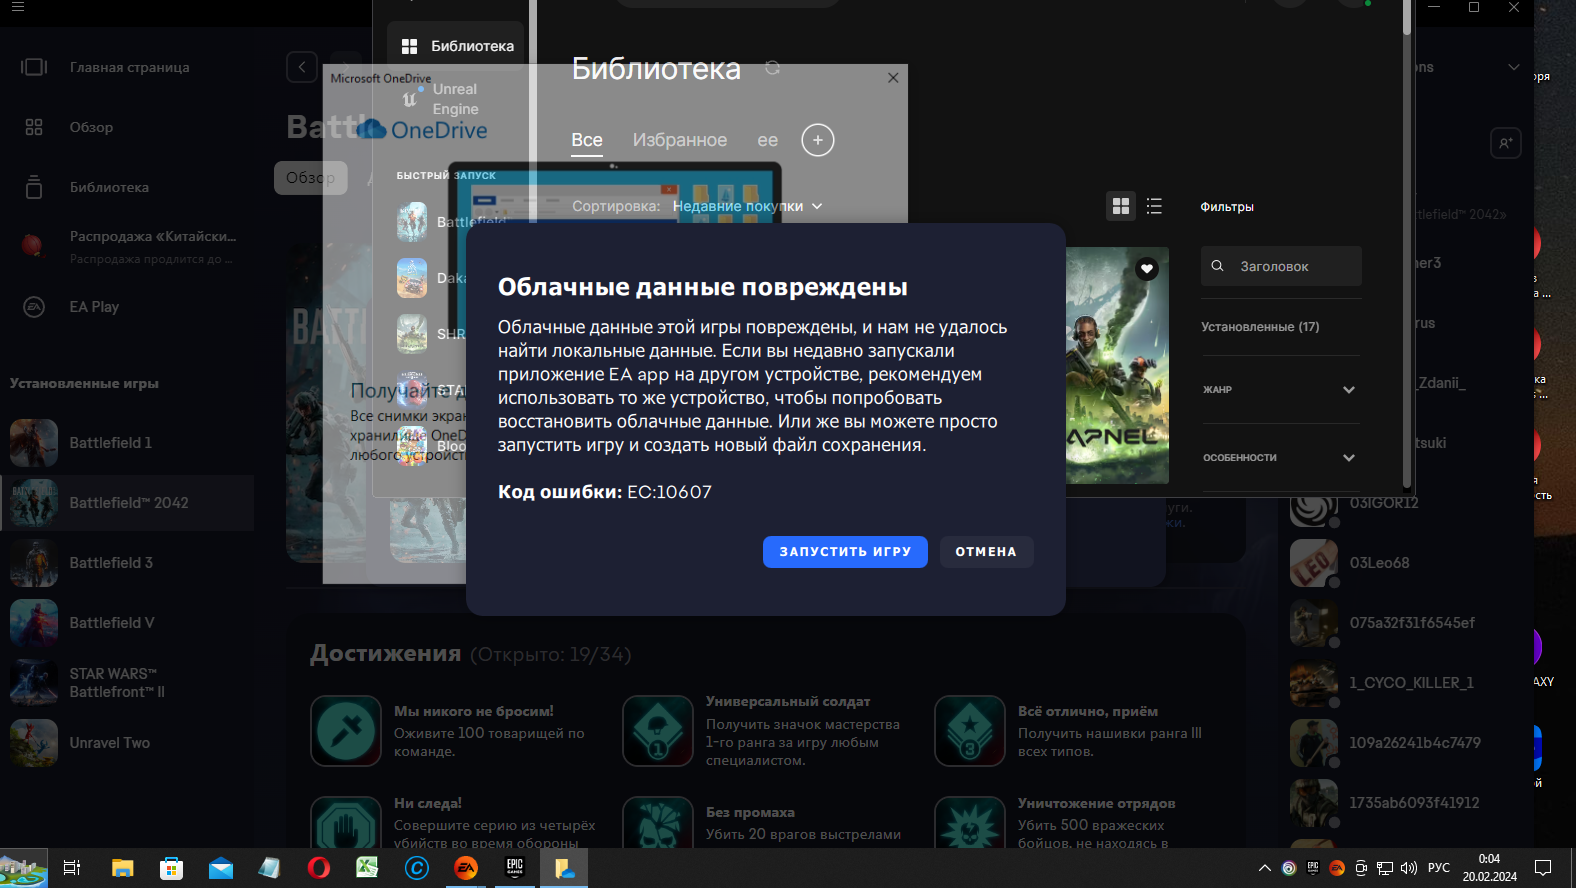The image size is (1576, 888).
Task: Open the notification center icon
Action: point(1543,868)
